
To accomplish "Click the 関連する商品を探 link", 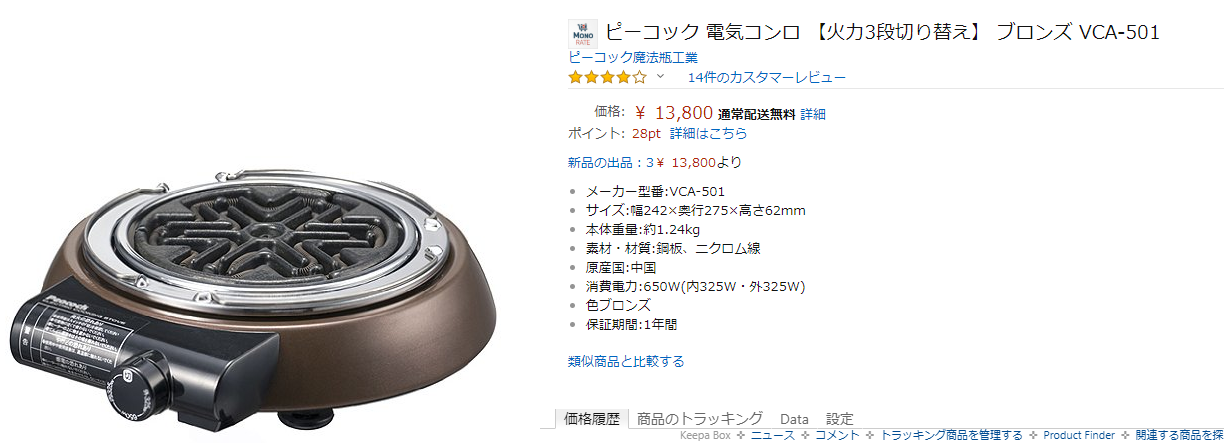I will [1179, 435].
